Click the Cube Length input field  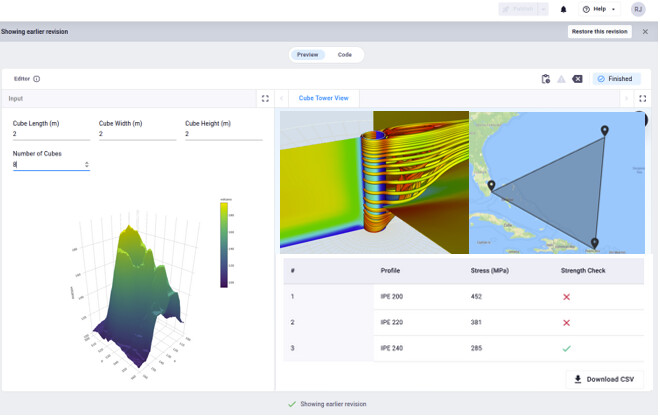50,133
